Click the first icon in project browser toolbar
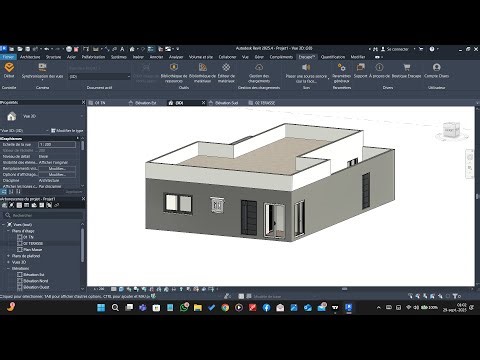The image size is (480, 360). (x=4, y=205)
